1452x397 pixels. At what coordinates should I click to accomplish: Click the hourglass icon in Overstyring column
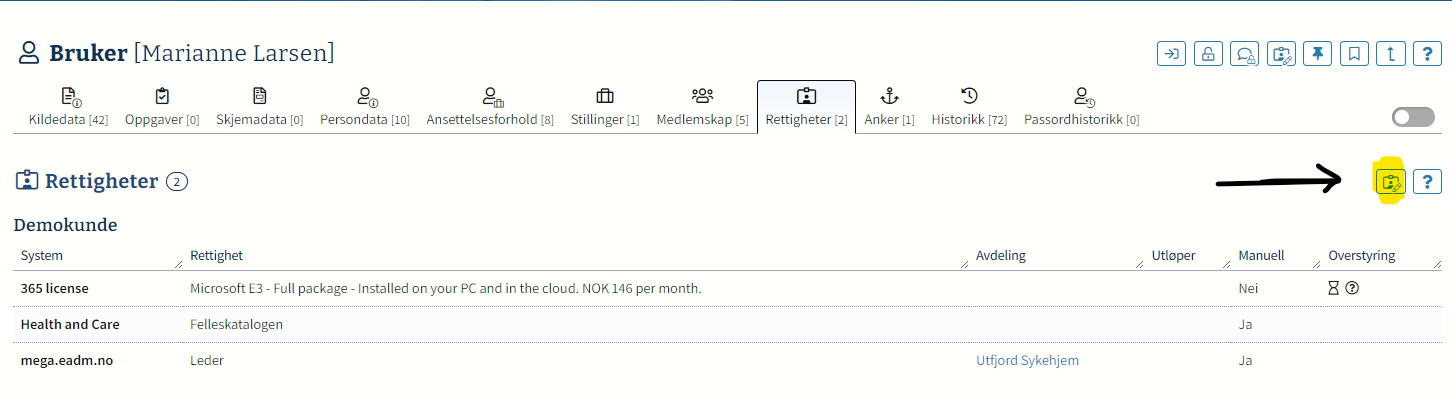point(1333,288)
